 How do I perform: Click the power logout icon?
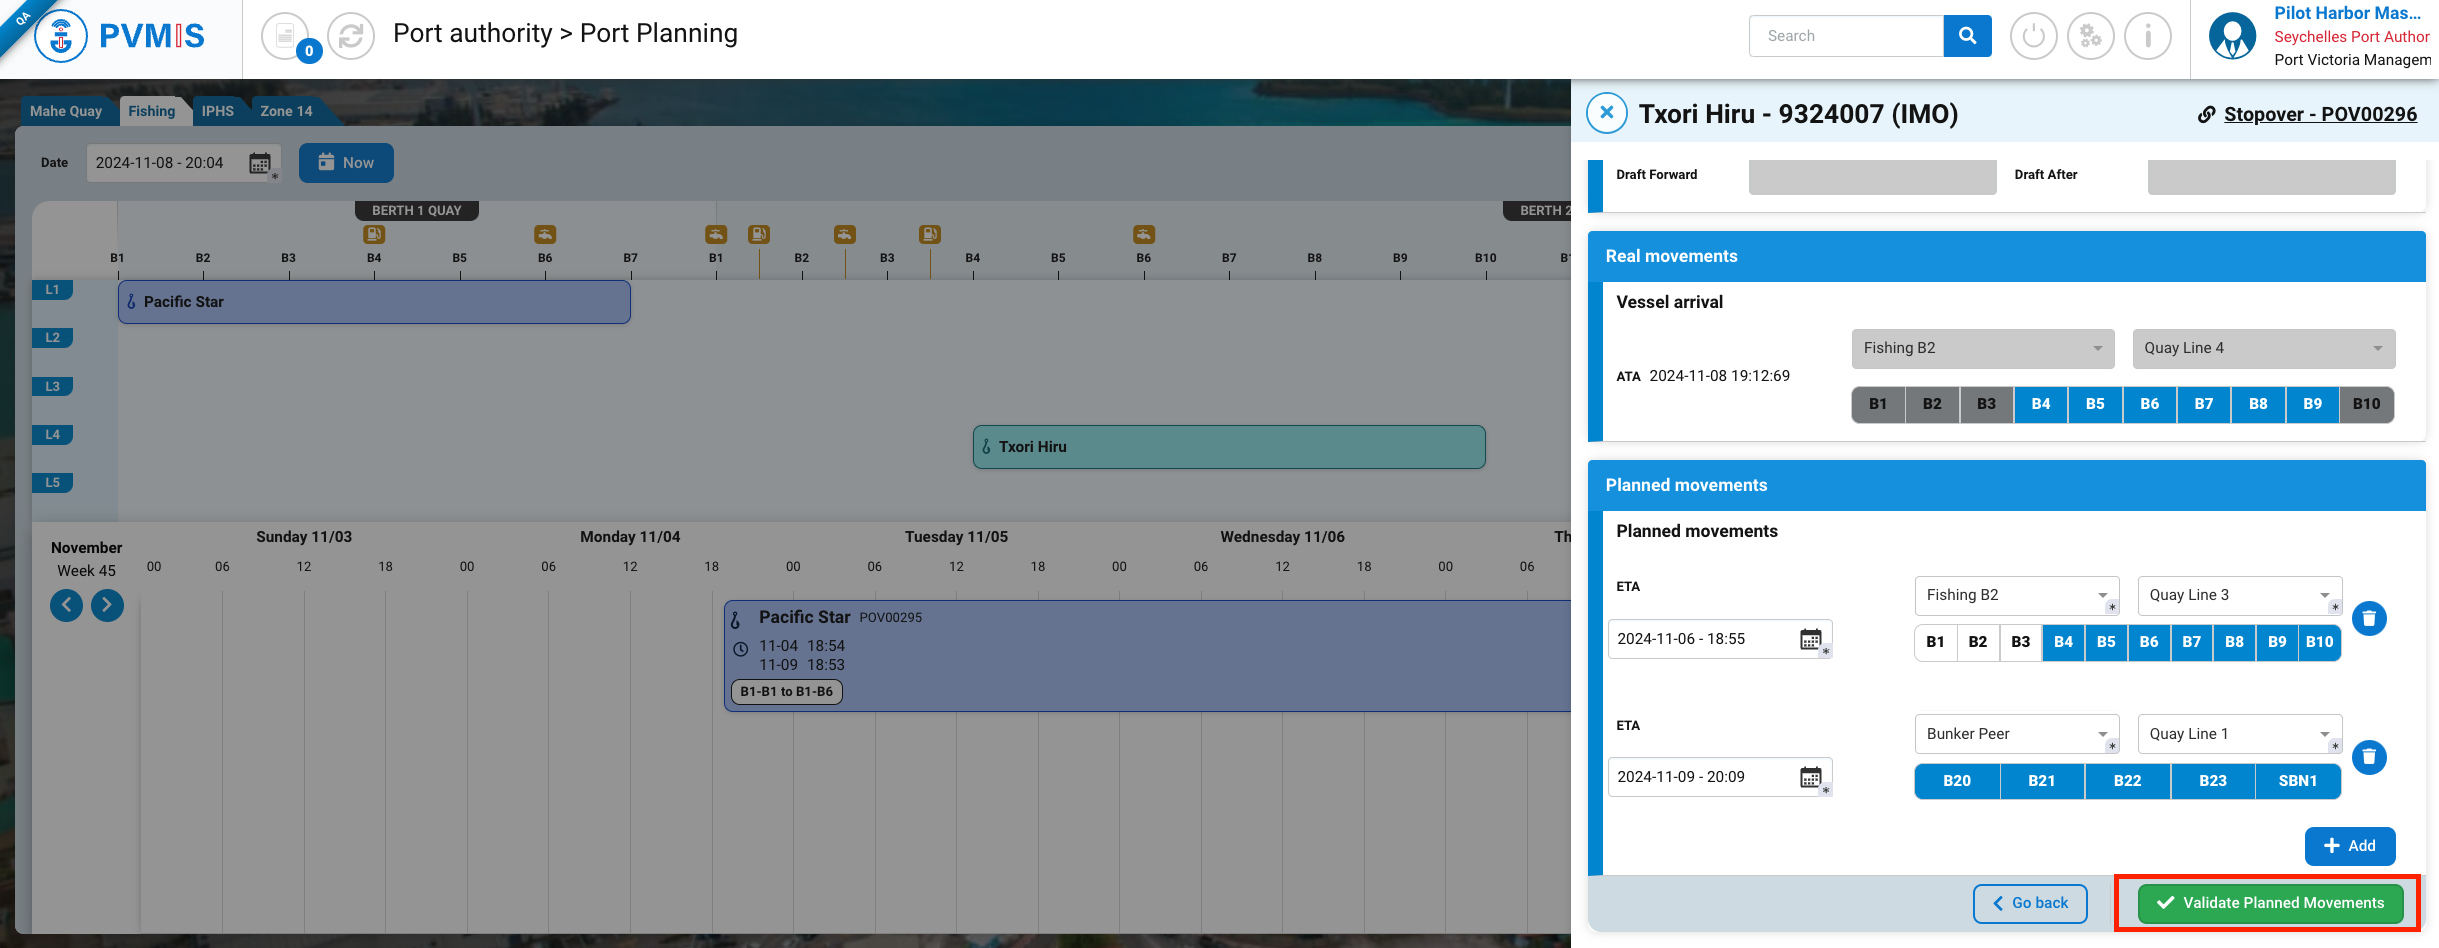(2033, 37)
